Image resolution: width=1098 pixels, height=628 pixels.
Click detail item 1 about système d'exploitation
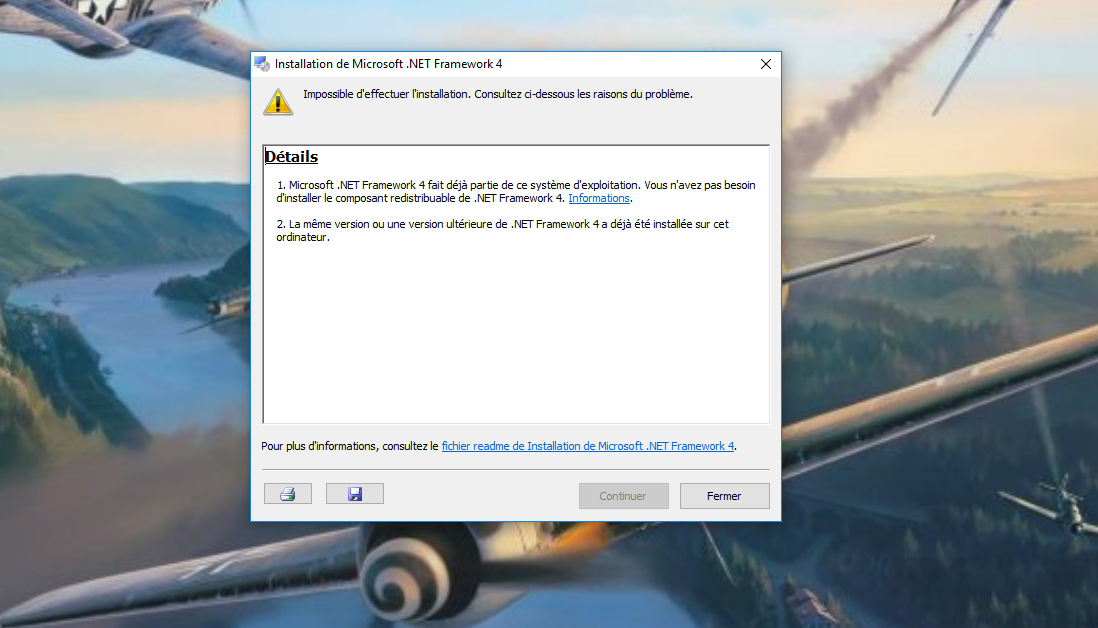pos(516,192)
